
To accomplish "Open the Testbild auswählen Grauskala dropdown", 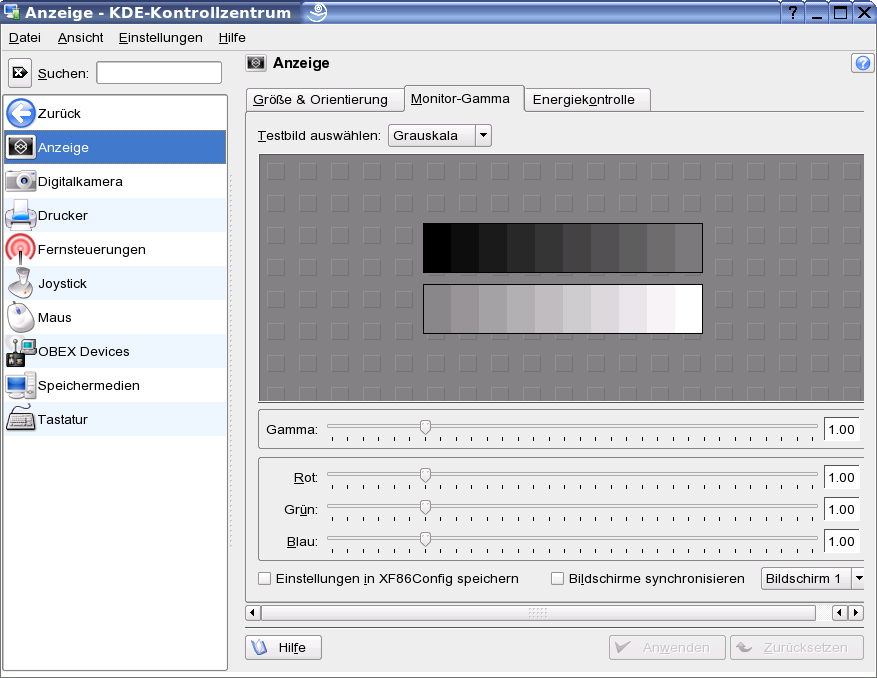I will coord(440,135).
